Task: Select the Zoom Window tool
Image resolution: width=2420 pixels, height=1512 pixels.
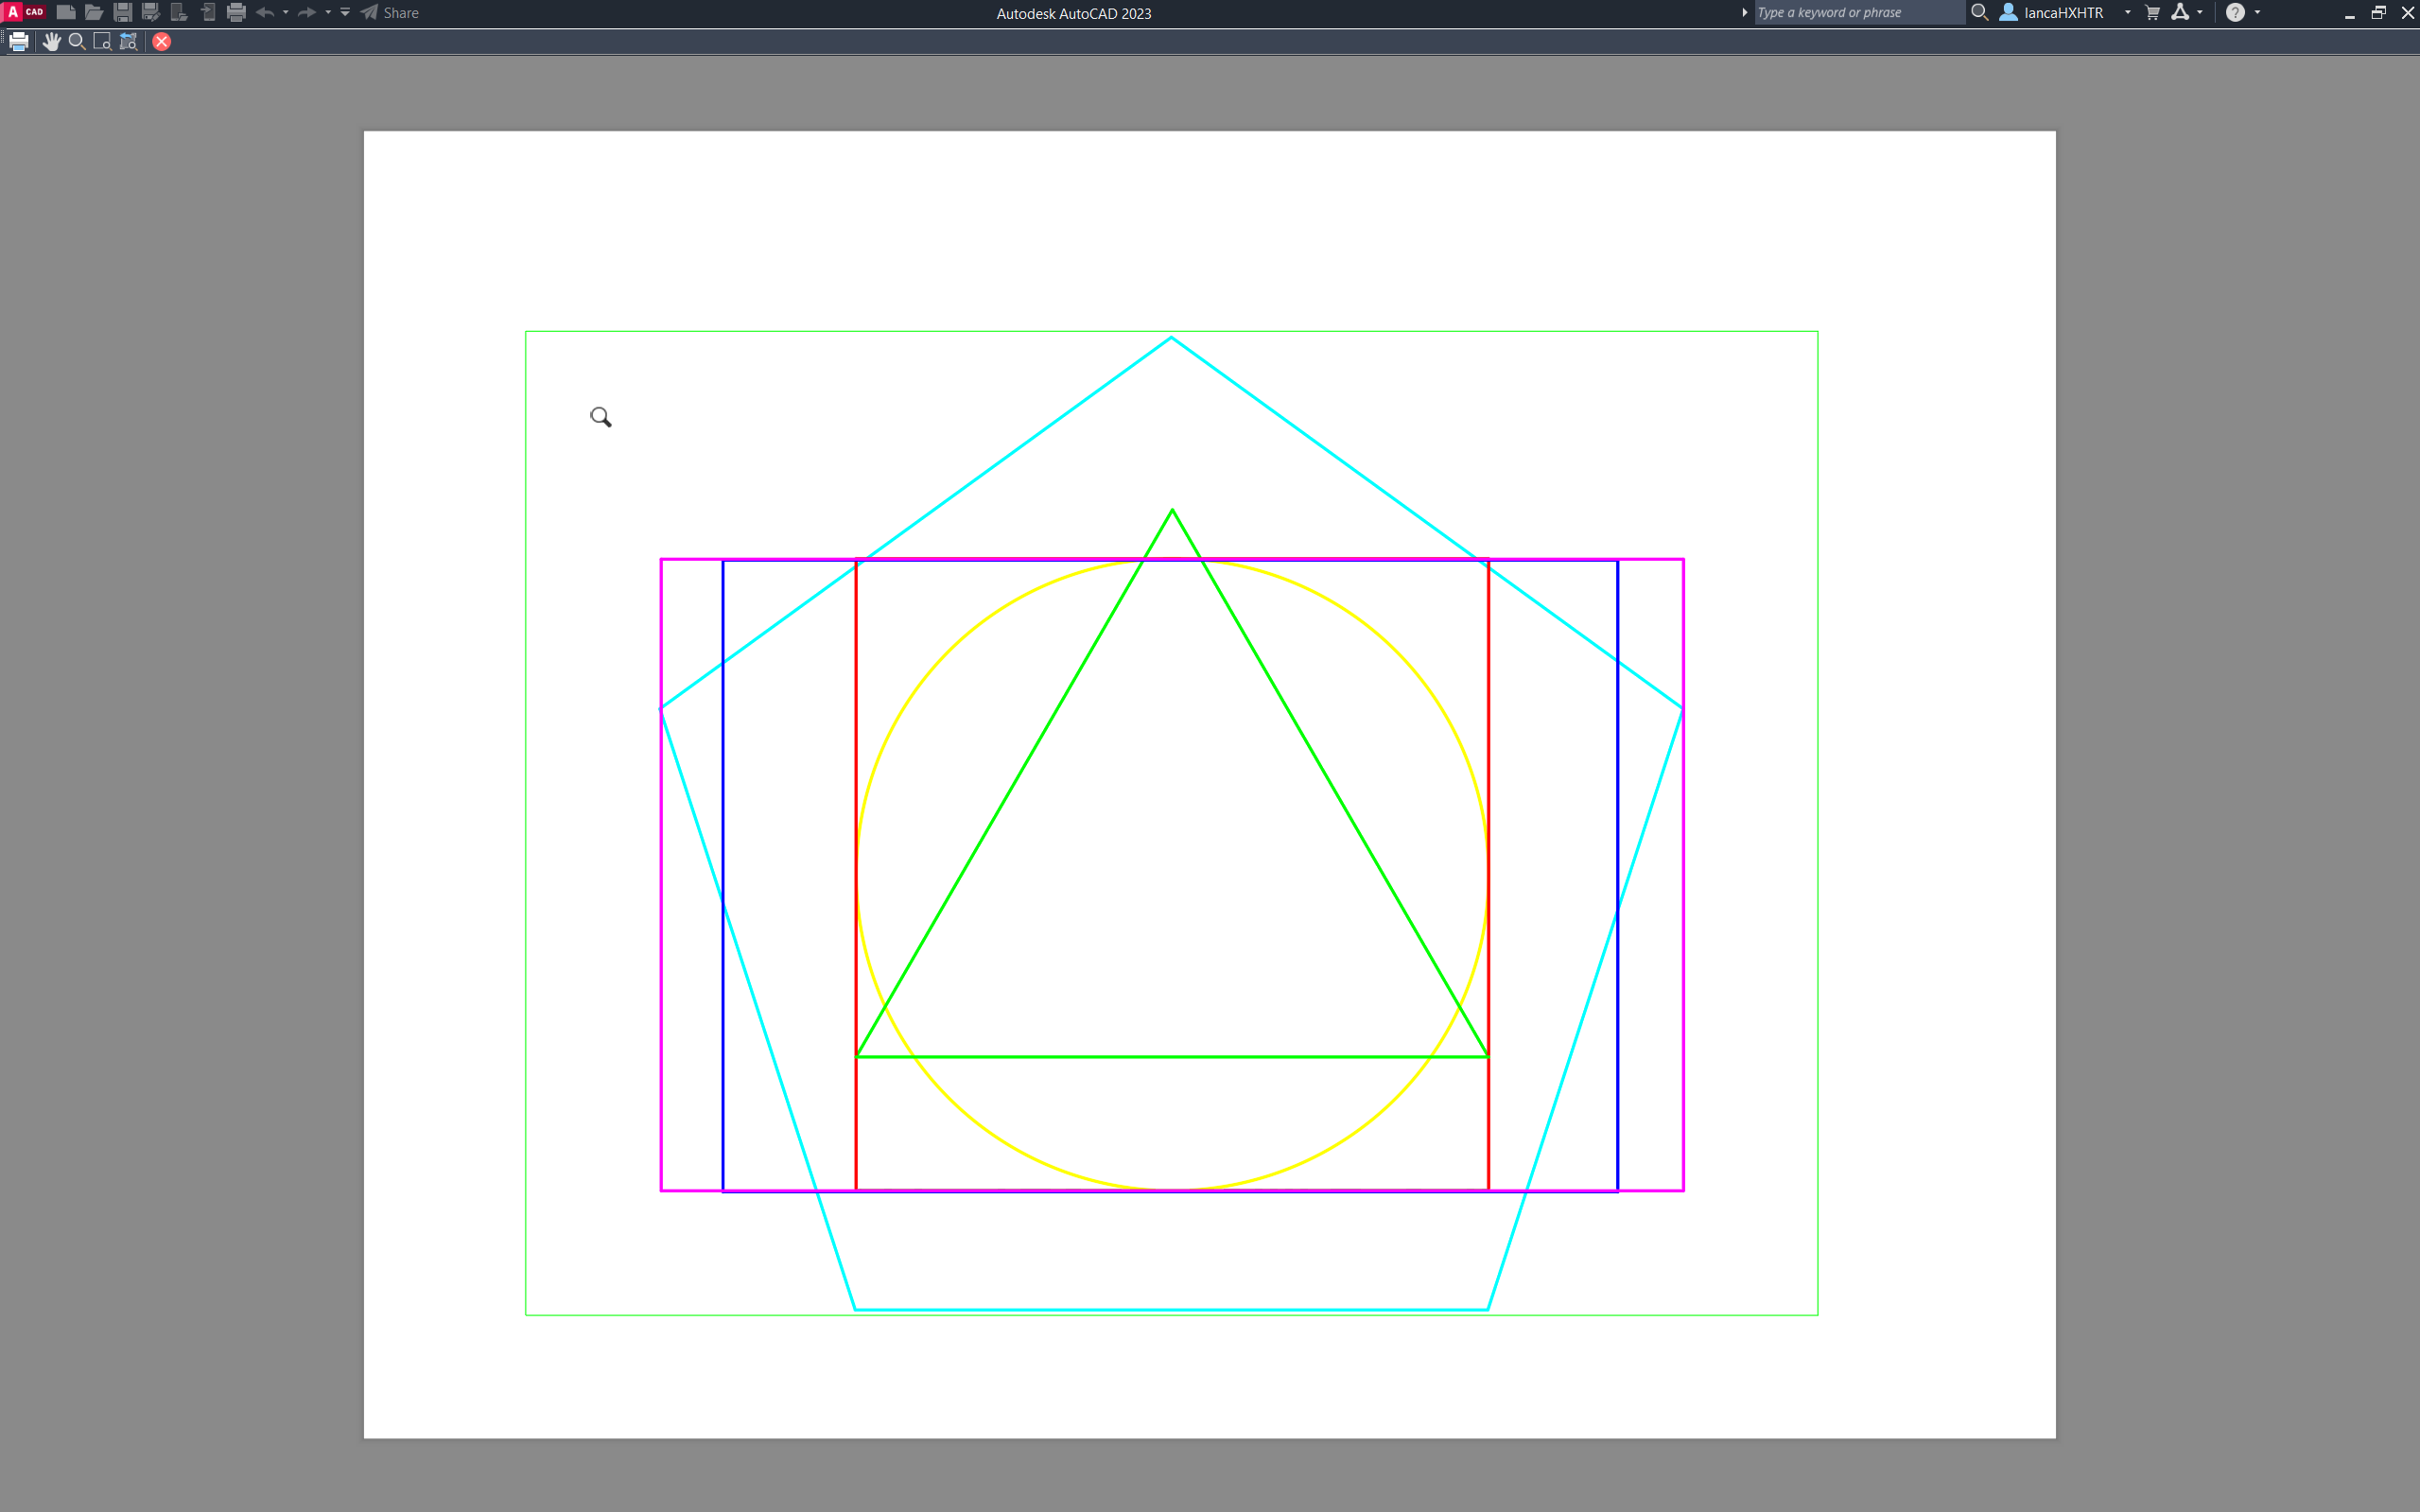Action: pyautogui.click(x=102, y=41)
